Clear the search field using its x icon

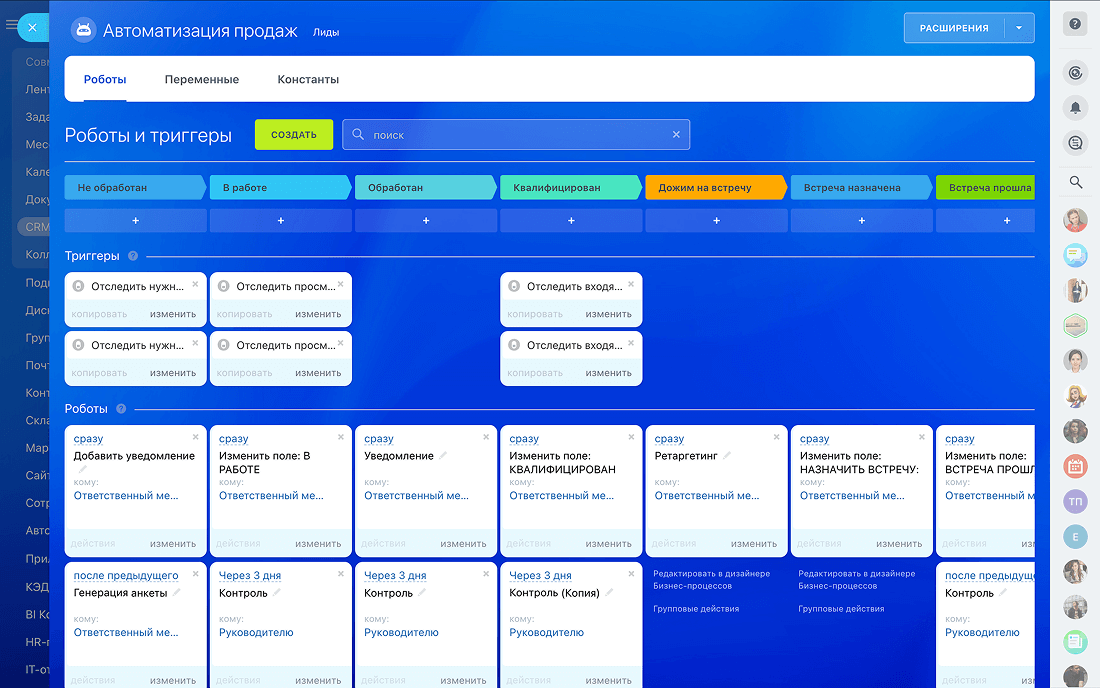point(676,134)
